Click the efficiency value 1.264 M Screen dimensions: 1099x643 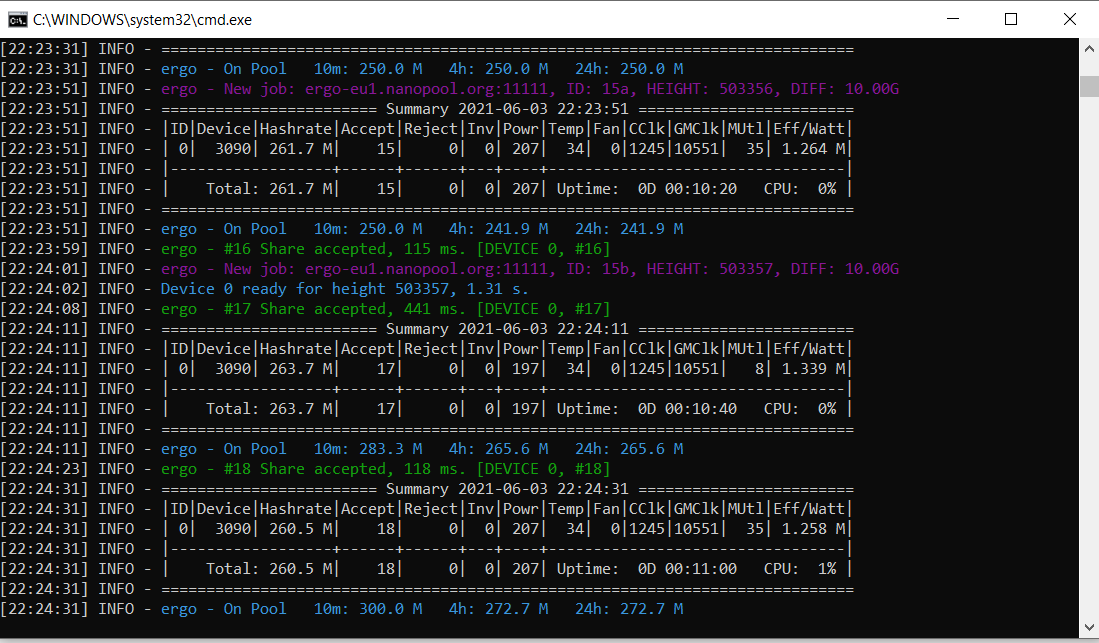813,149
